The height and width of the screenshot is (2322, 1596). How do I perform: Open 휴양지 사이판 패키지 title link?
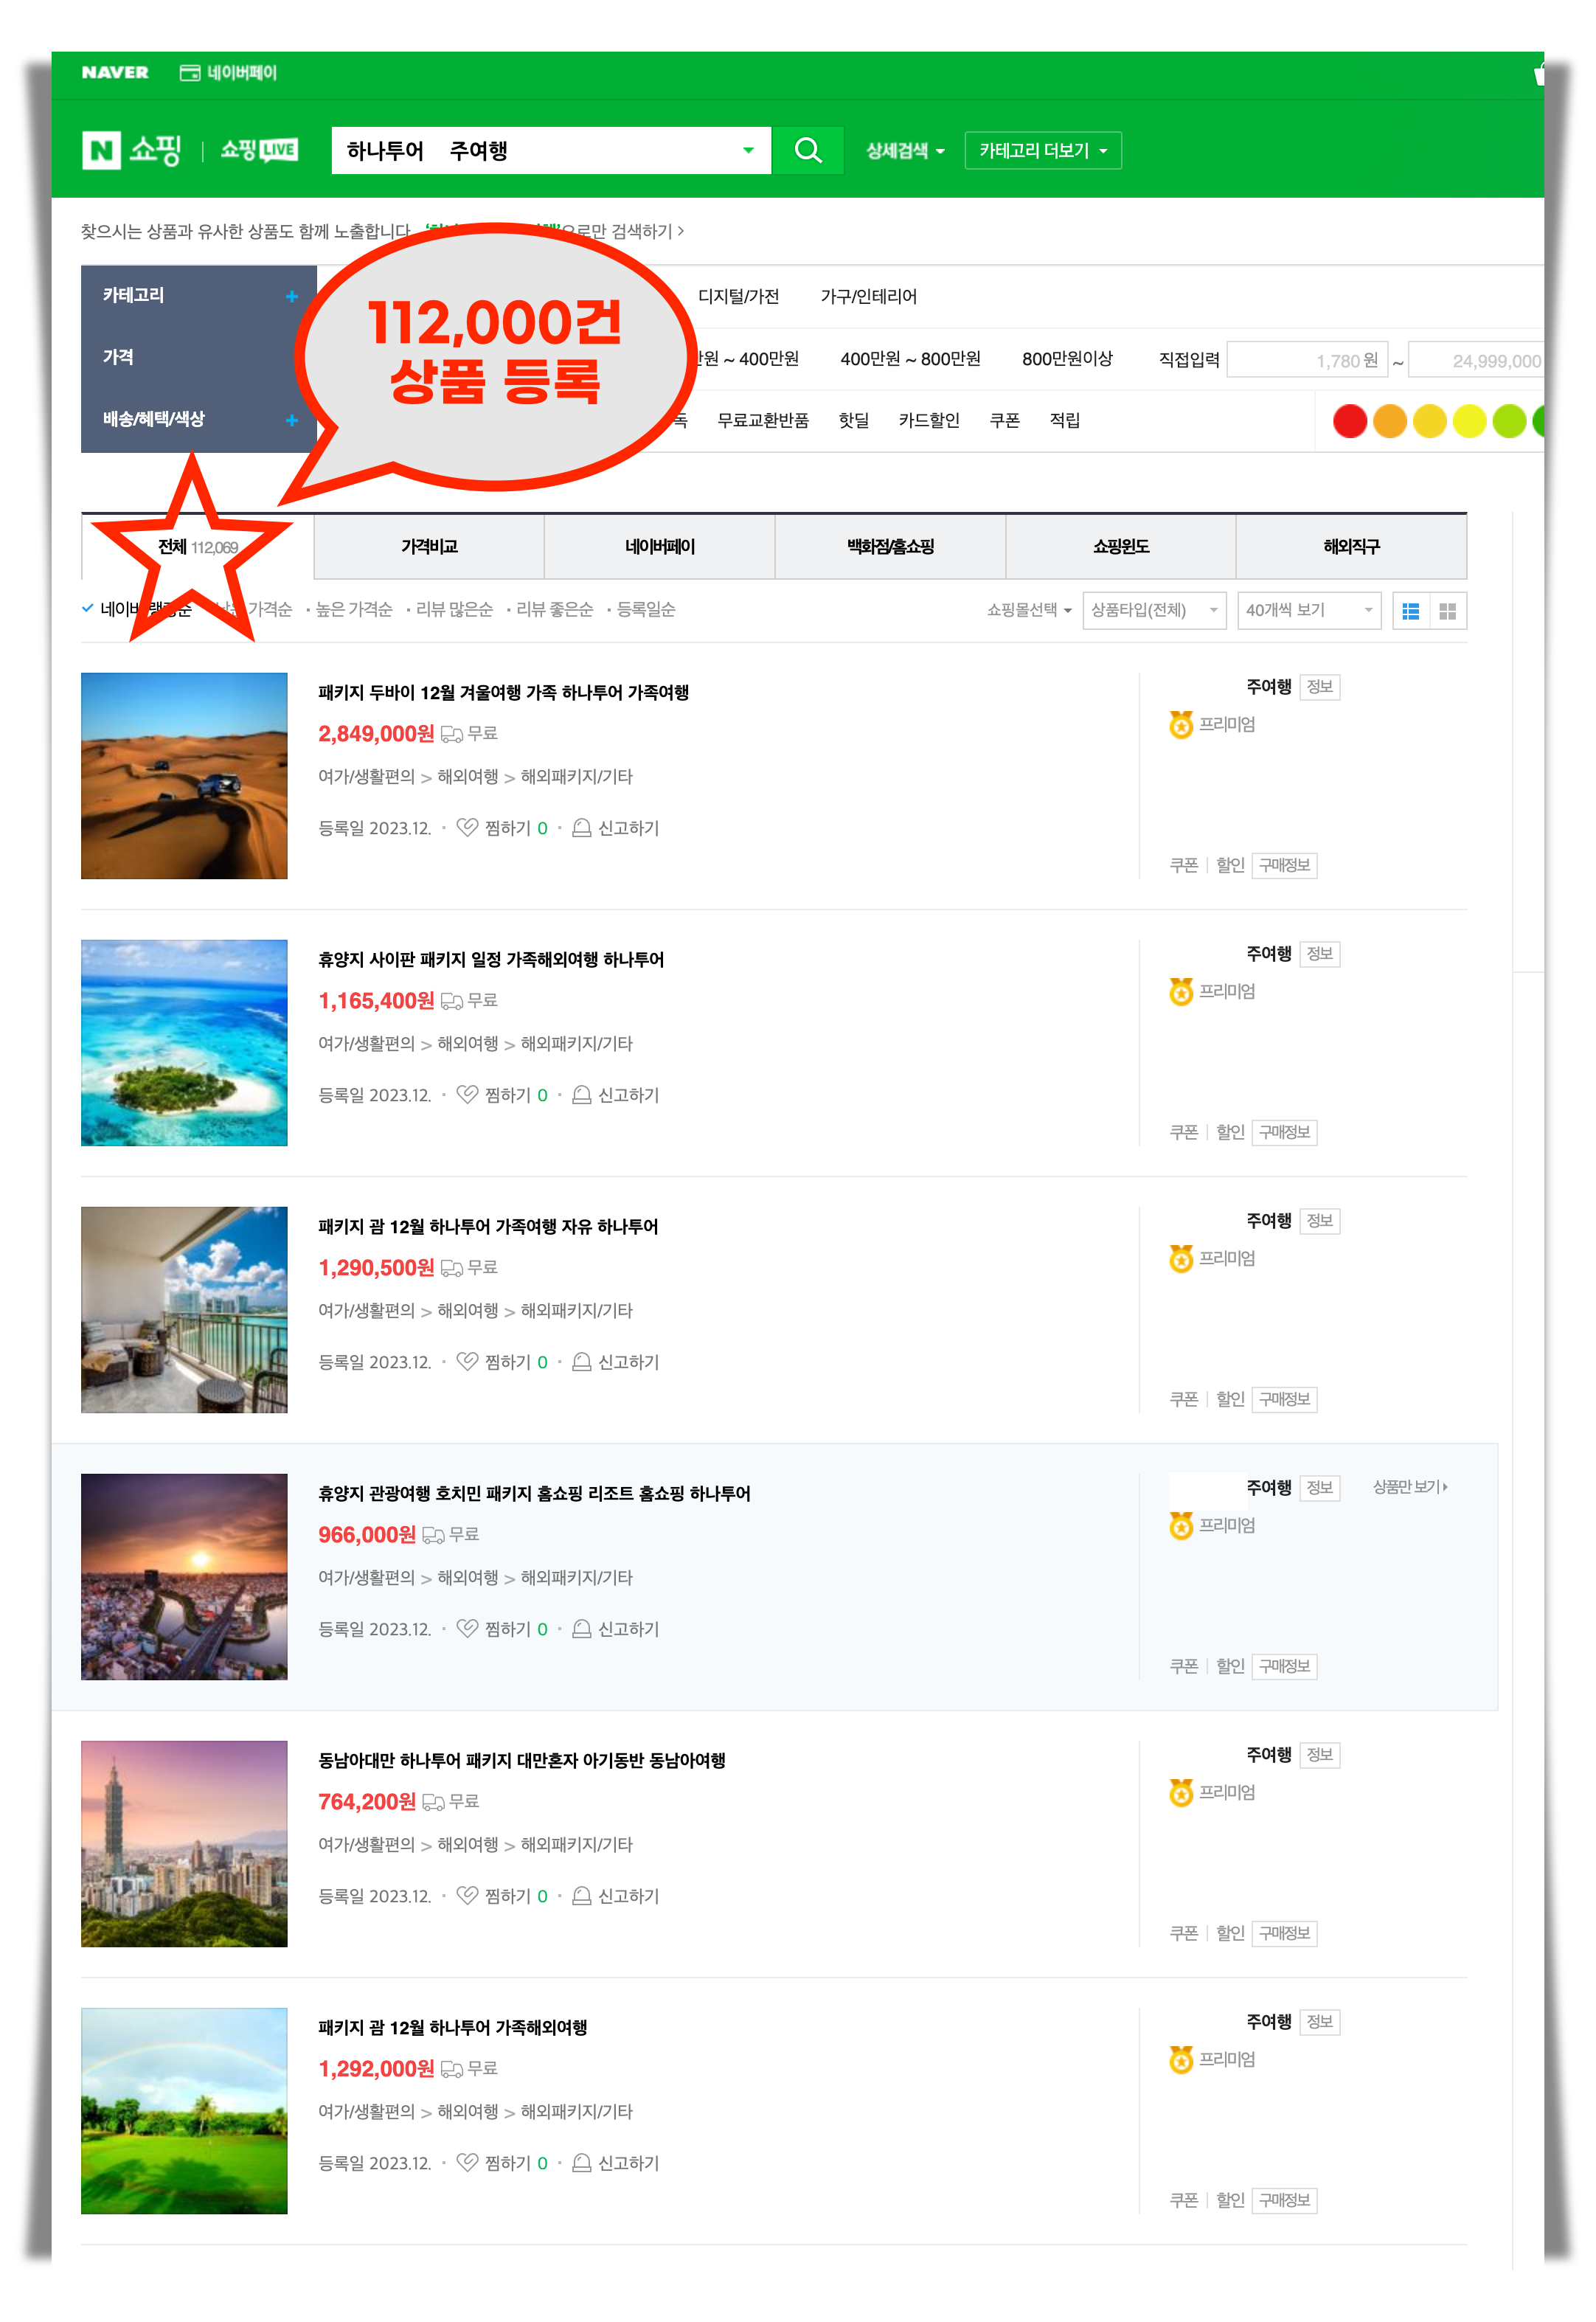[x=491, y=959]
